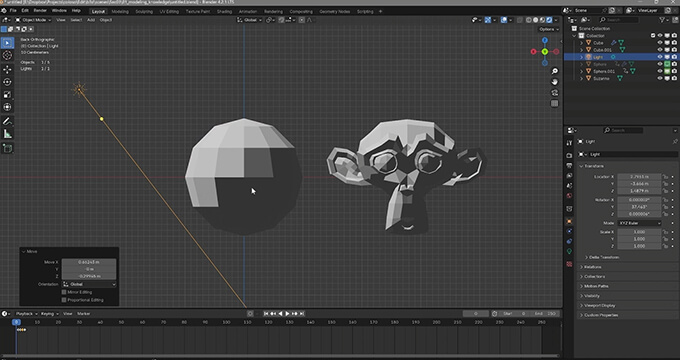This screenshot has width=680, height=360.
Task: Open the viewport Options button
Action: point(548,29)
